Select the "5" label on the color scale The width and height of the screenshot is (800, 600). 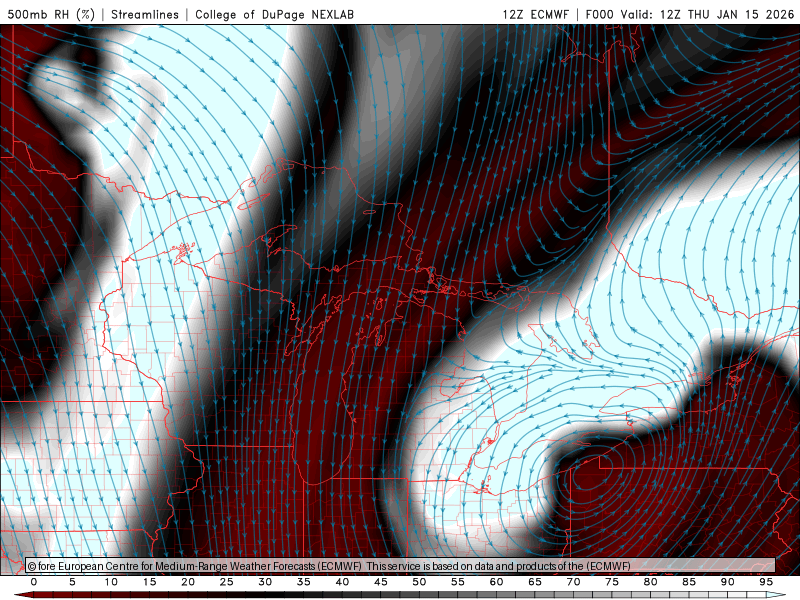[72, 582]
